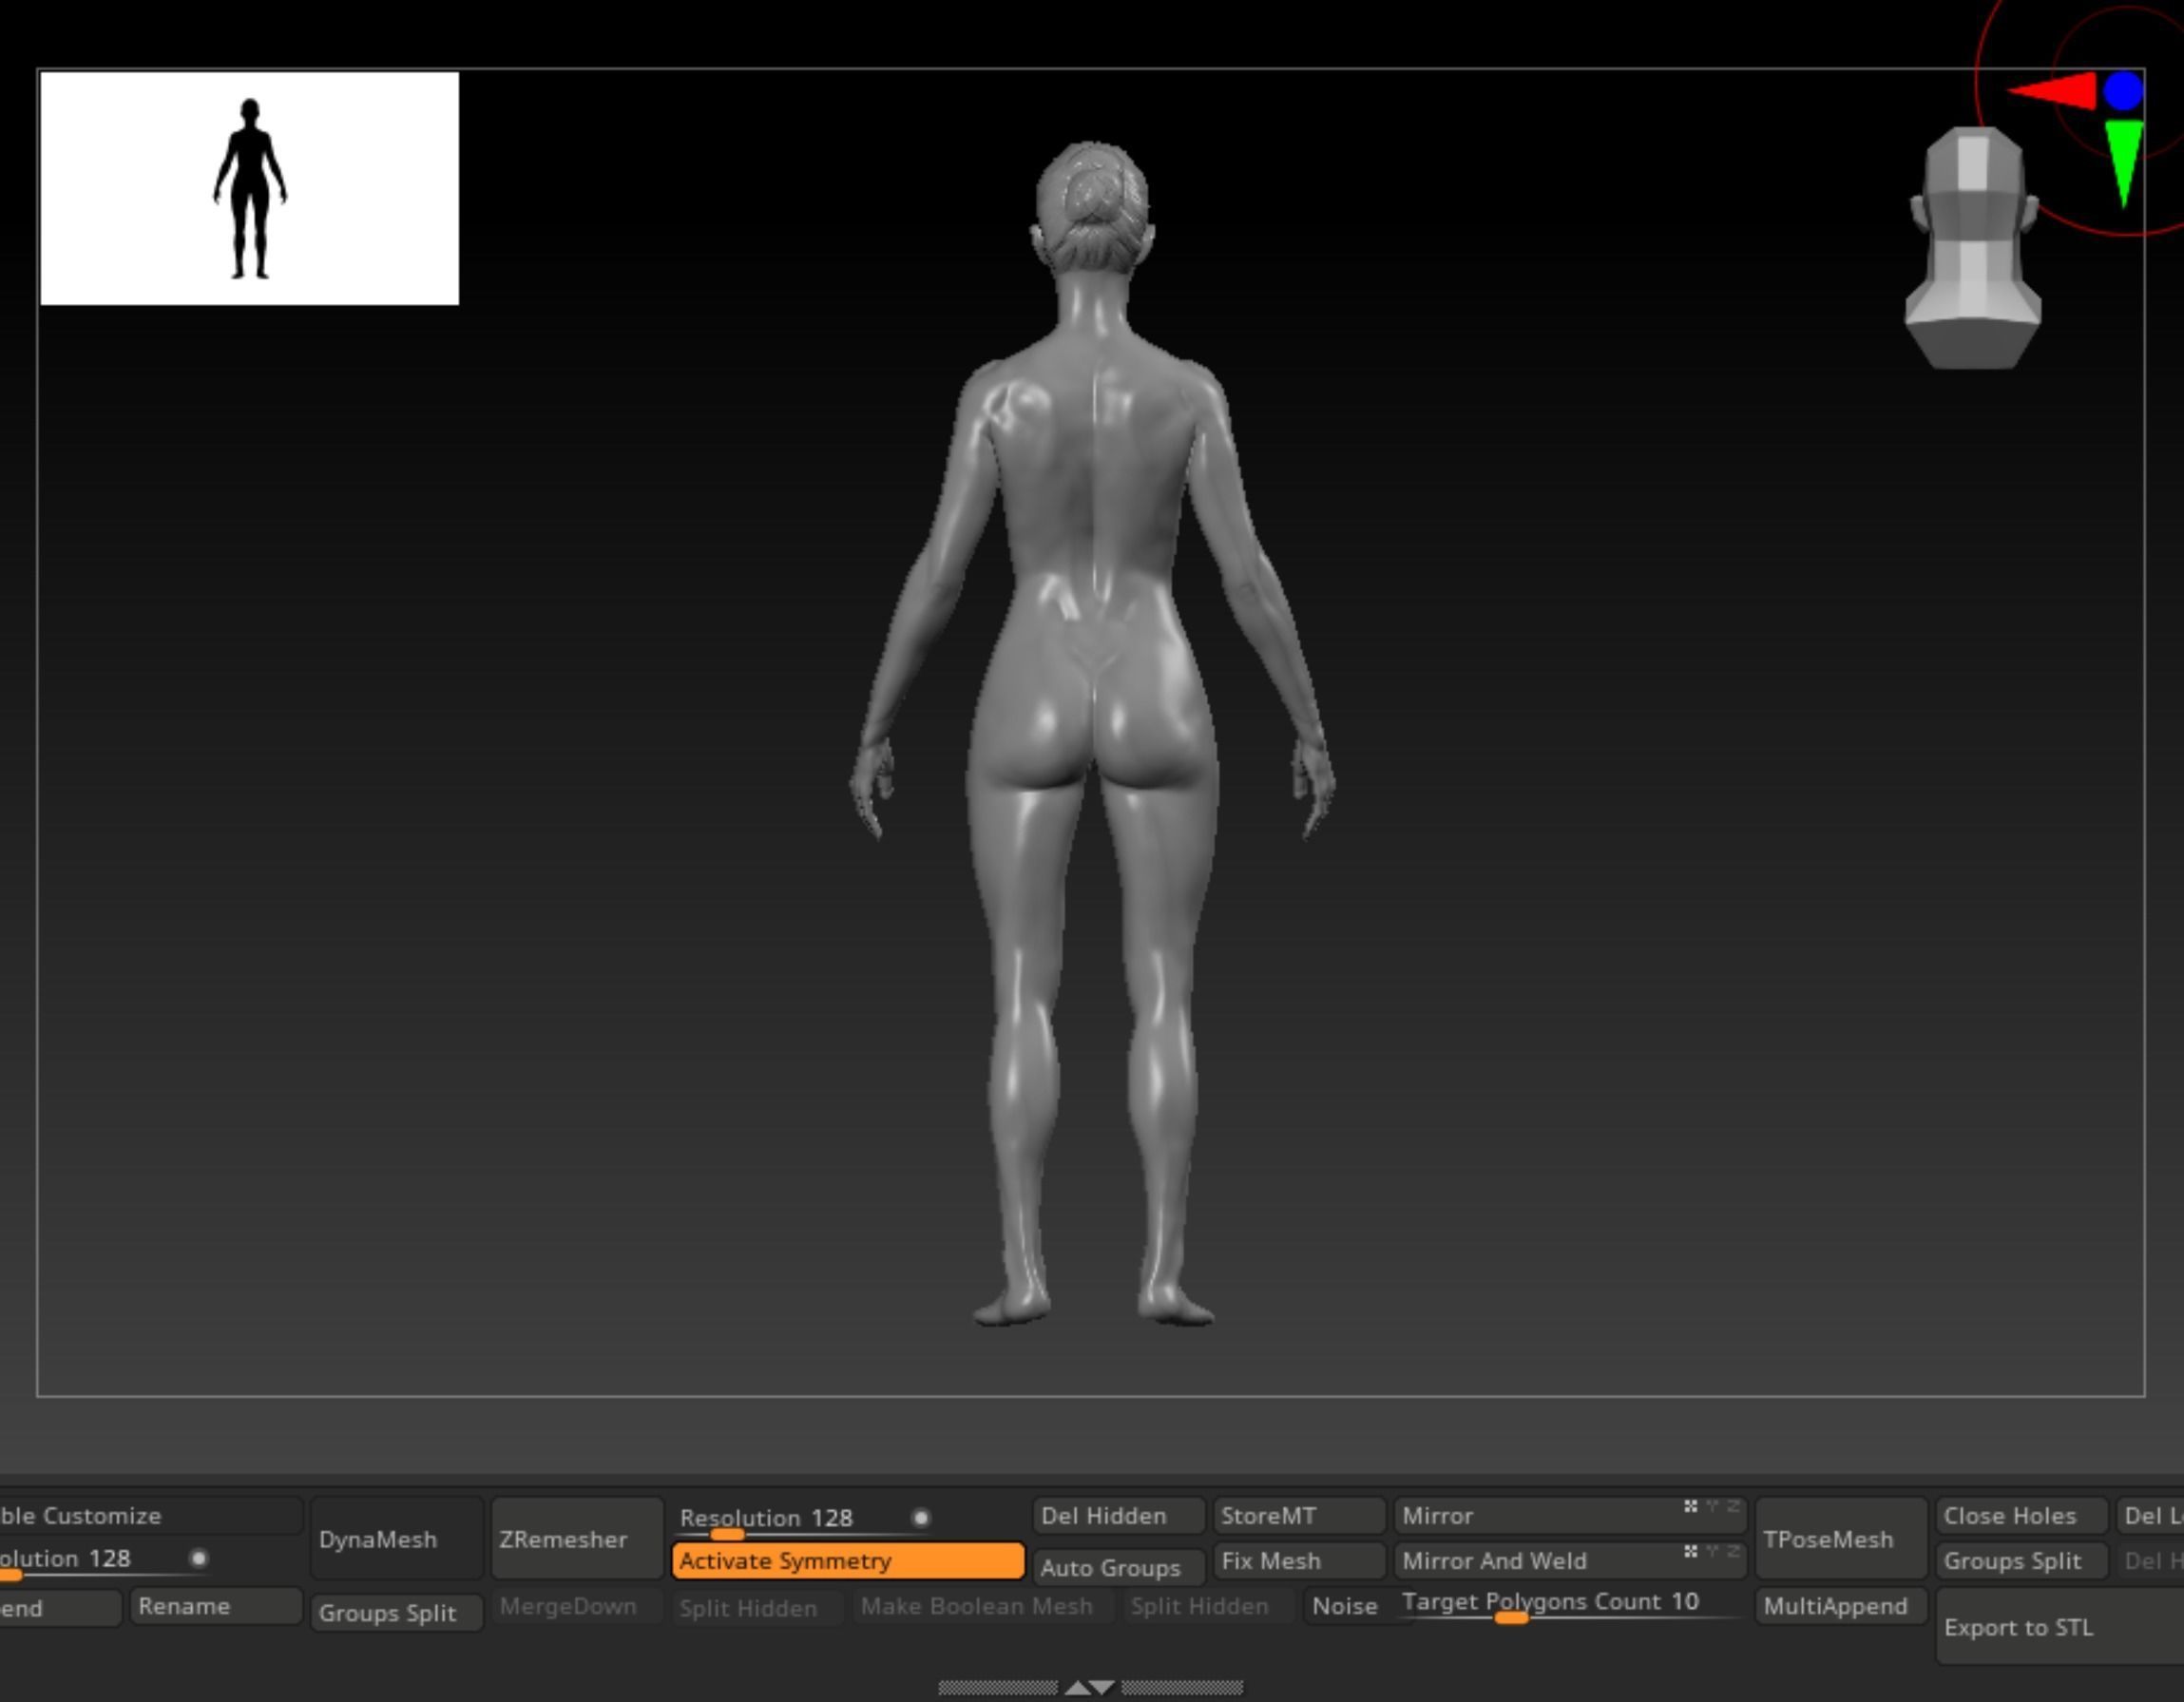Viewport: 2184px width, 1702px height.
Task: Click the Enable Customize button
Action: 150,1516
